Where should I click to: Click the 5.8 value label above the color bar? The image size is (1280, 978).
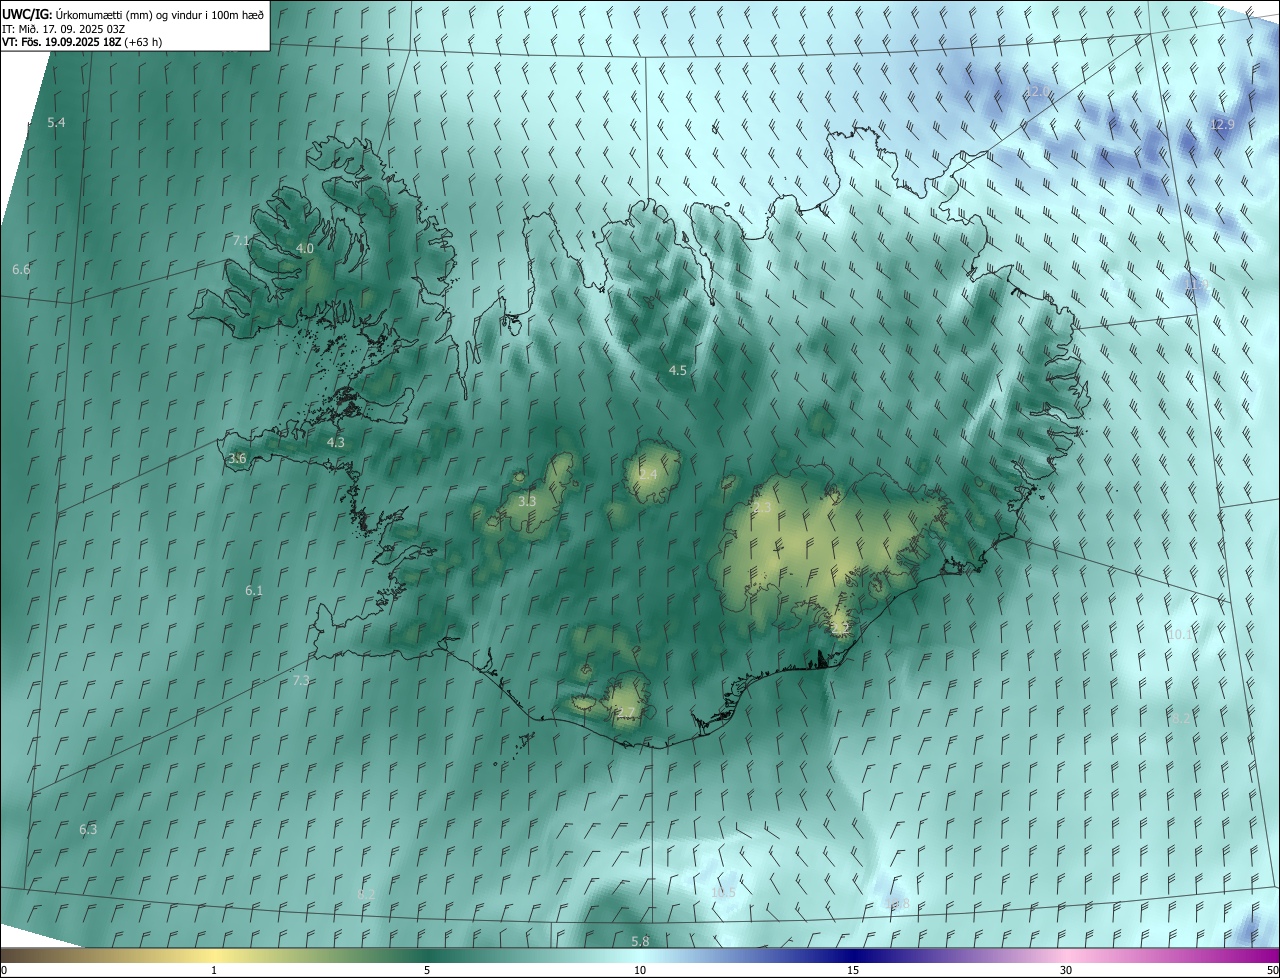tap(640, 942)
